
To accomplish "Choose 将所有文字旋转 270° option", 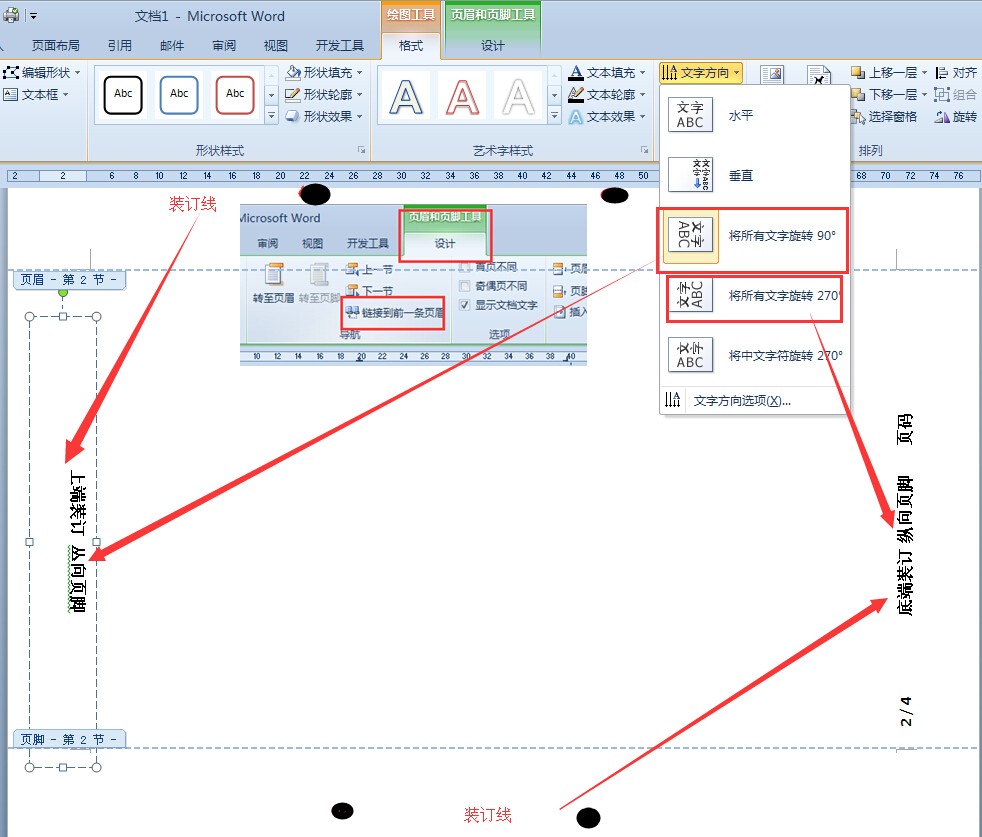I will pyautogui.click(x=754, y=295).
